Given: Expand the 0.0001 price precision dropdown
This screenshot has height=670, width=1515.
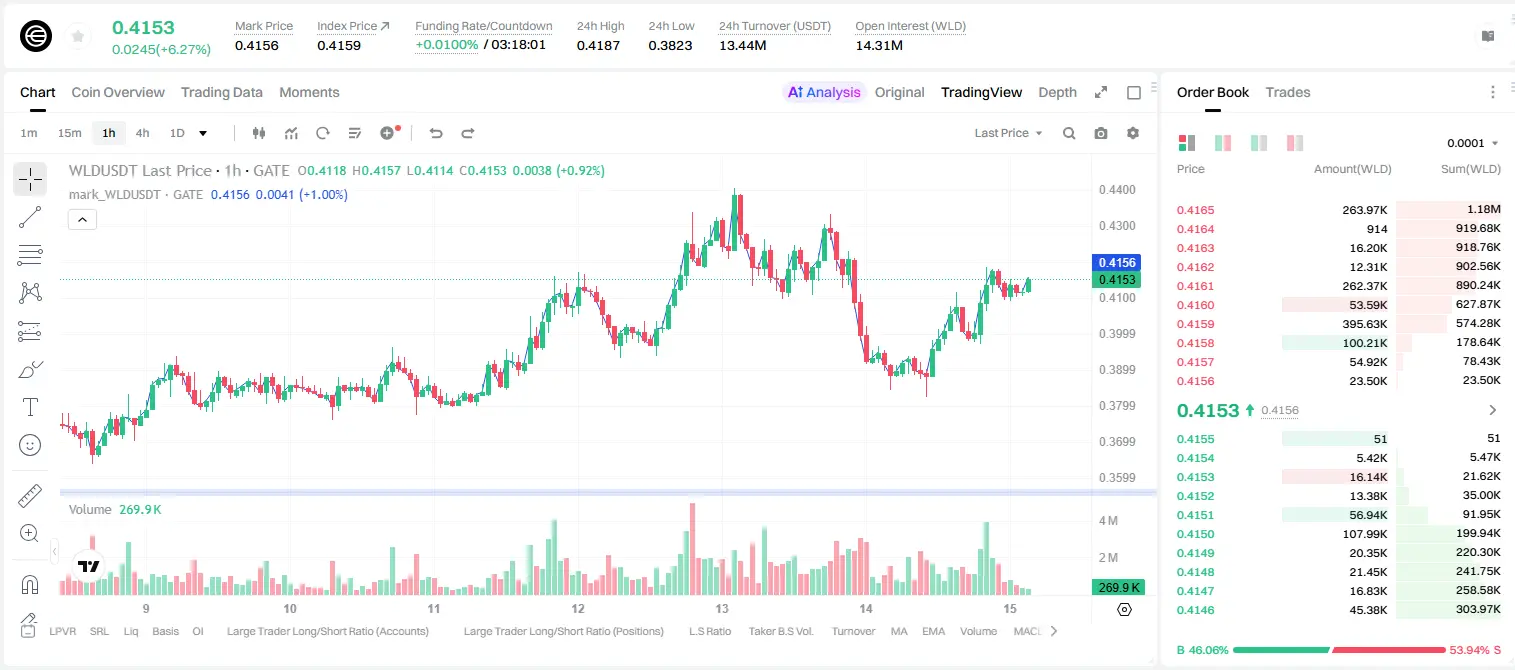Looking at the screenshot, I should click(1473, 143).
